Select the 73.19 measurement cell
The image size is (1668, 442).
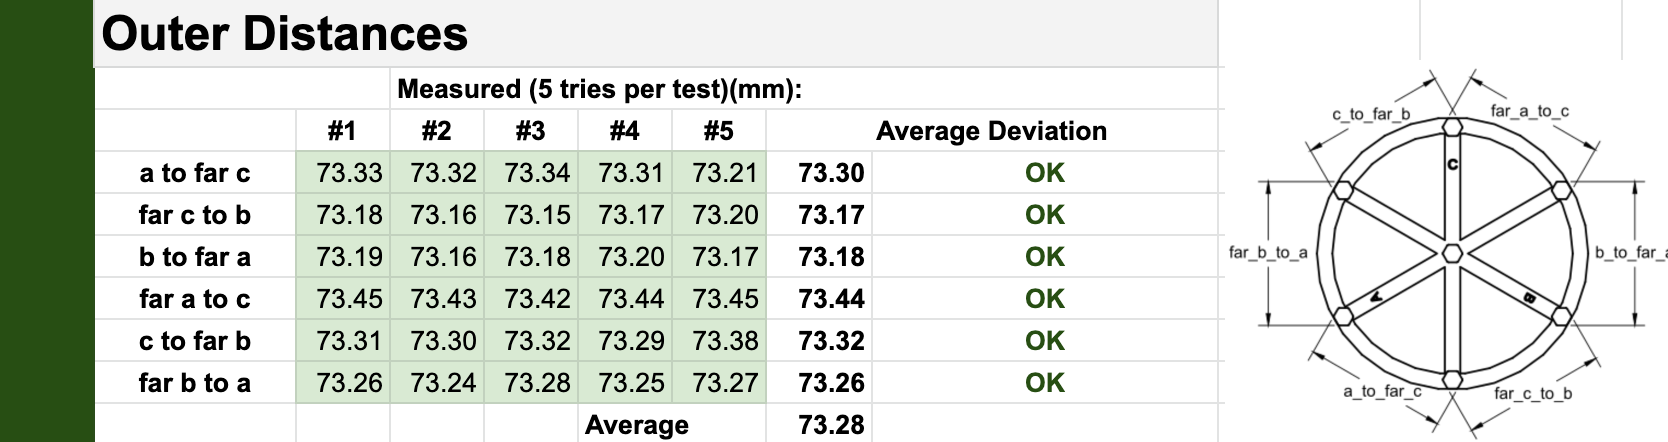(x=348, y=257)
